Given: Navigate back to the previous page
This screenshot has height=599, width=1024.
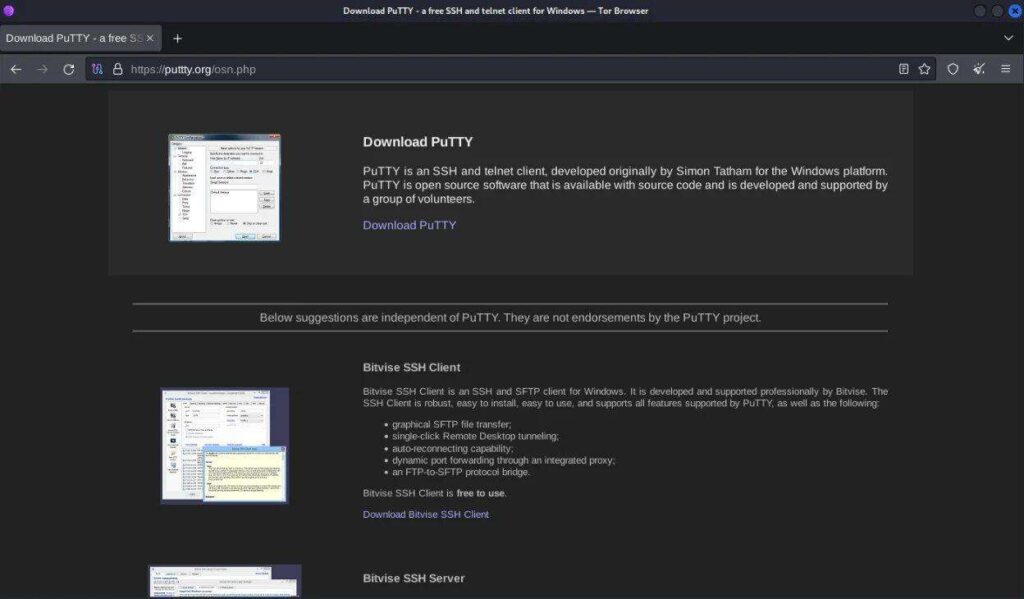Looking at the screenshot, I should [x=16, y=69].
